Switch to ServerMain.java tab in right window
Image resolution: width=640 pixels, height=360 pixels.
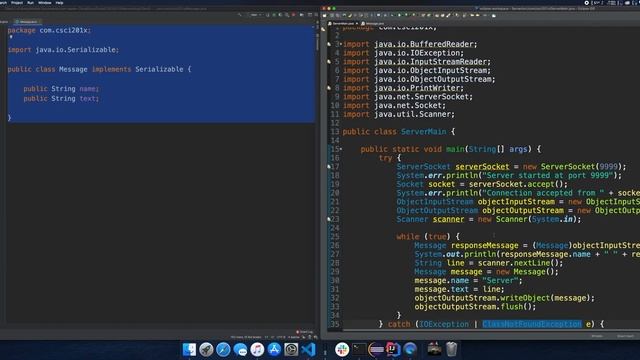click(x=343, y=23)
